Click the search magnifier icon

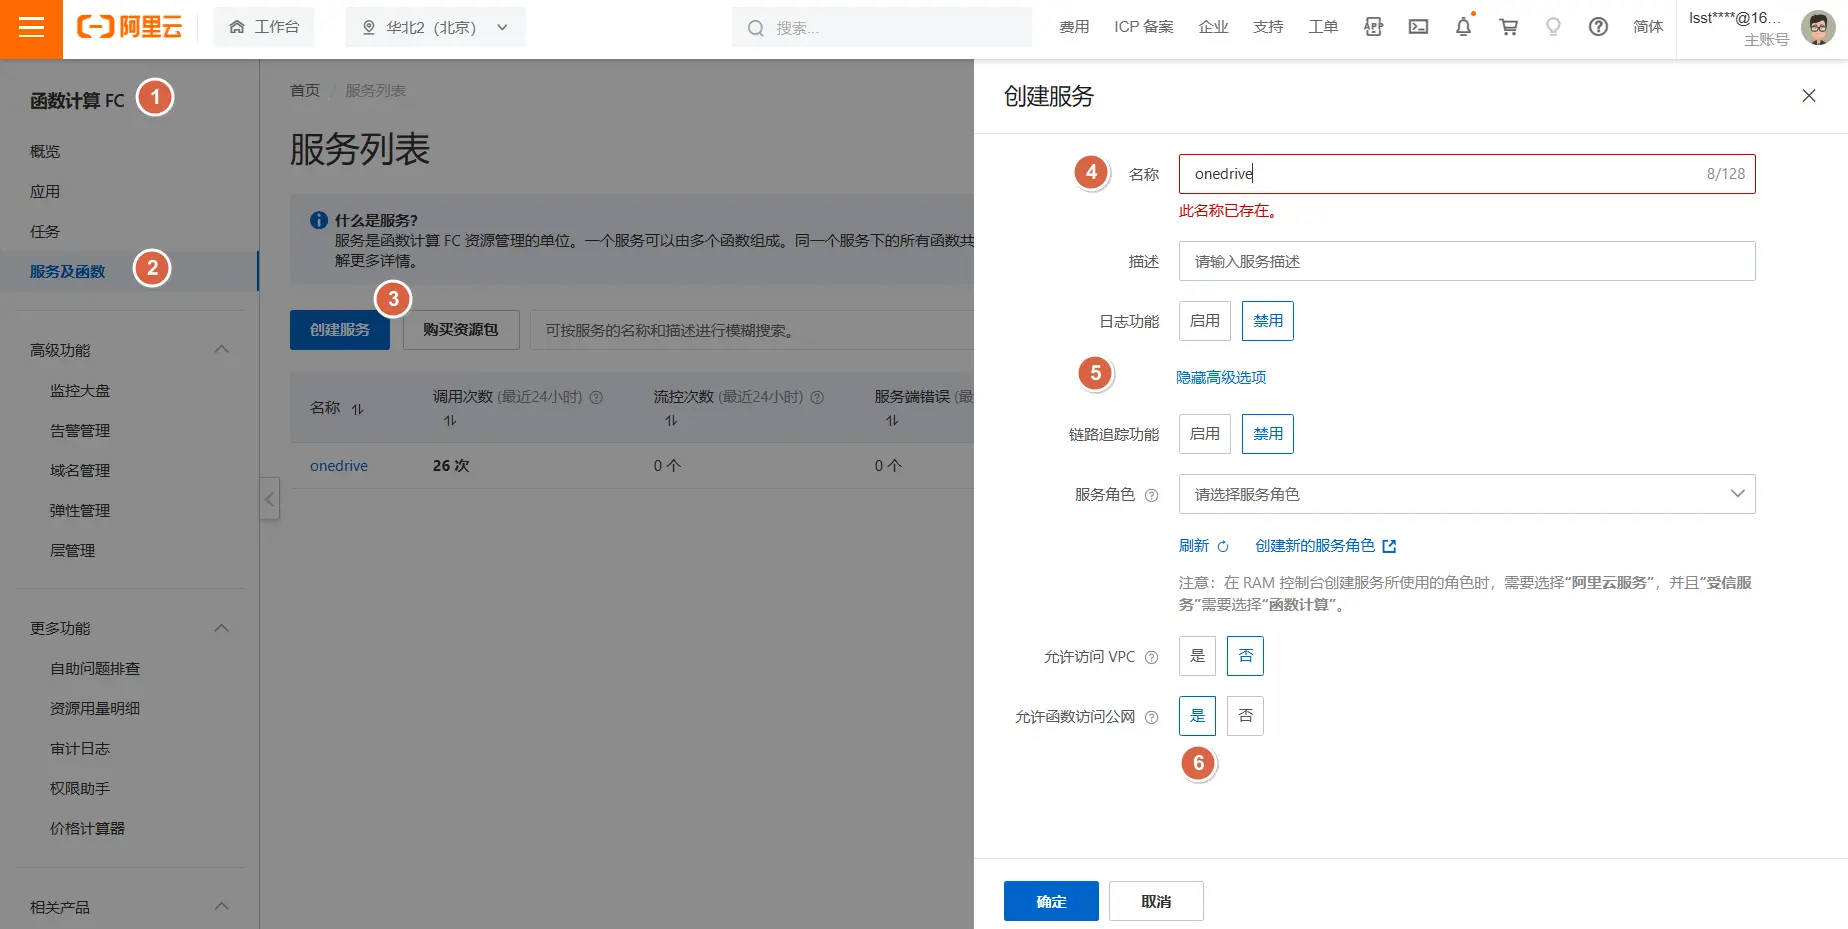pos(756,28)
